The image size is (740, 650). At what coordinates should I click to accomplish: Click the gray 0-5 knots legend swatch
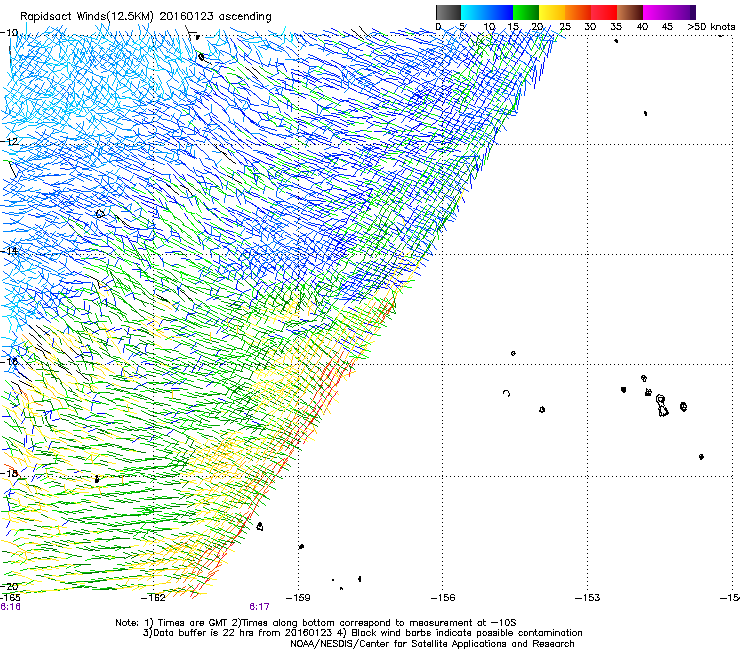(x=448, y=12)
